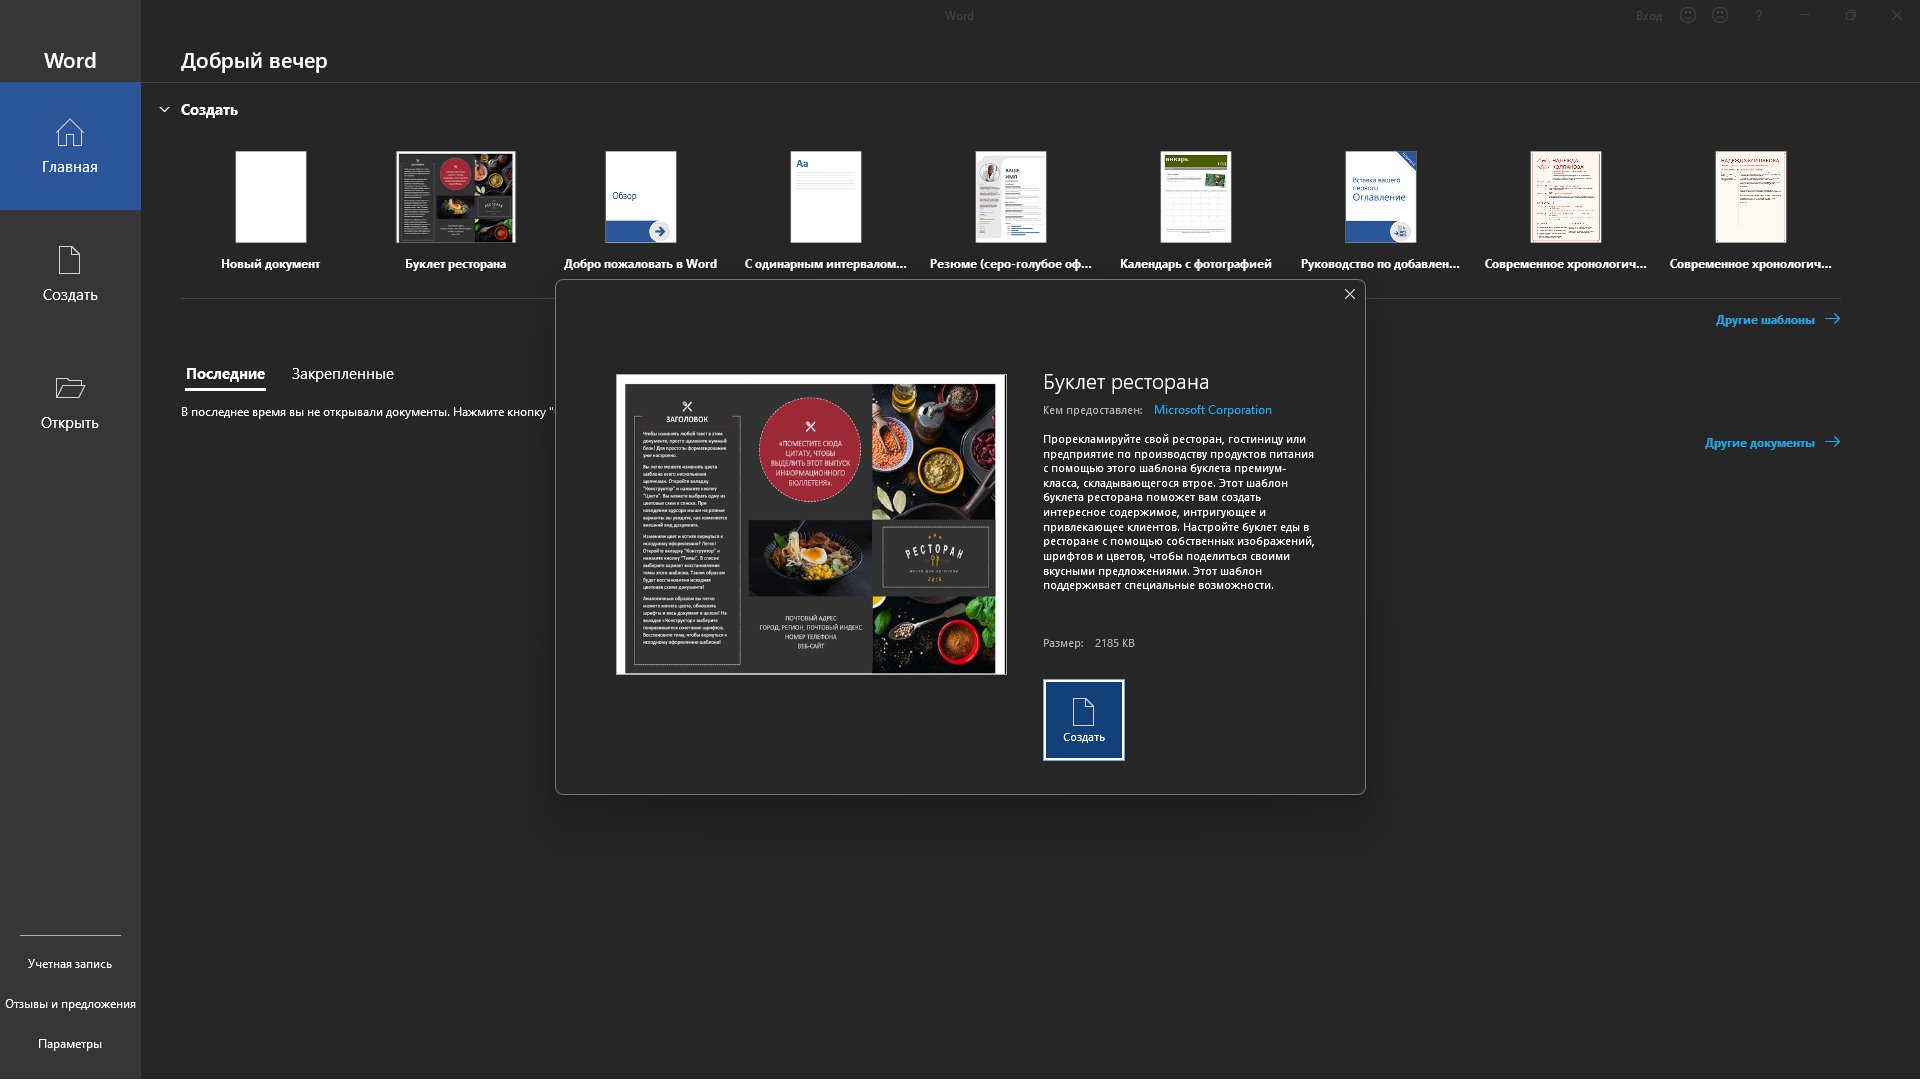Screen dimensions: 1920x1080
Task: Open help with the question mark icon
Action: (1758, 16)
